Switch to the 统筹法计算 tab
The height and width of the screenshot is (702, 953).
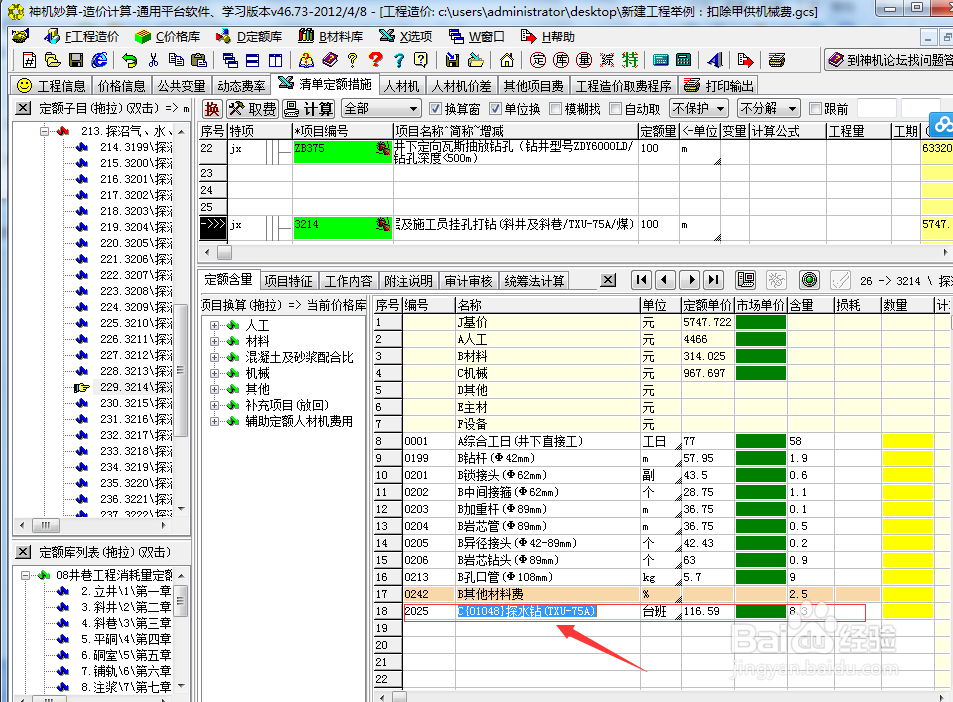click(x=534, y=281)
